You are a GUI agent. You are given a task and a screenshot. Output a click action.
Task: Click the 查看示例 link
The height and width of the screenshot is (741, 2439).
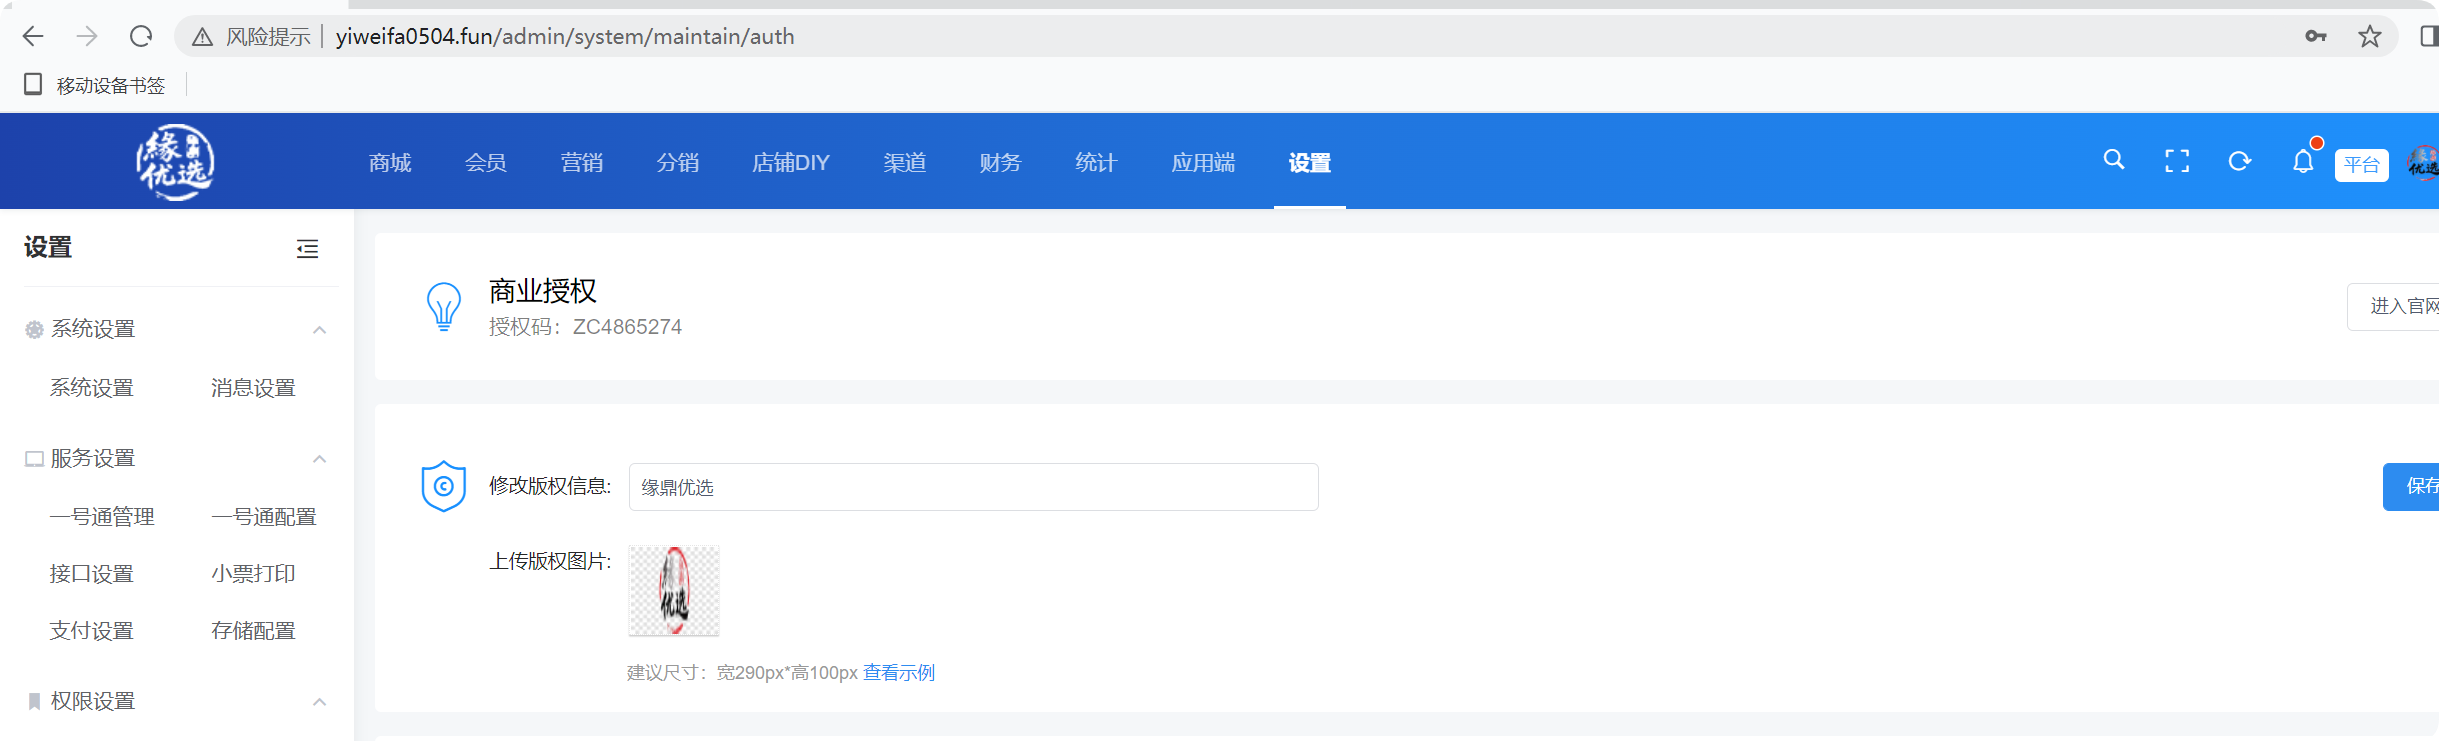[898, 673]
